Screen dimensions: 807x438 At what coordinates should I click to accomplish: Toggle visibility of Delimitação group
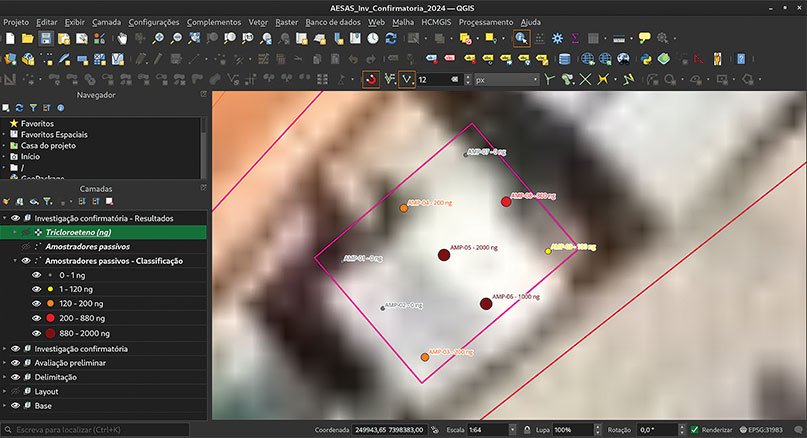coord(15,377)
